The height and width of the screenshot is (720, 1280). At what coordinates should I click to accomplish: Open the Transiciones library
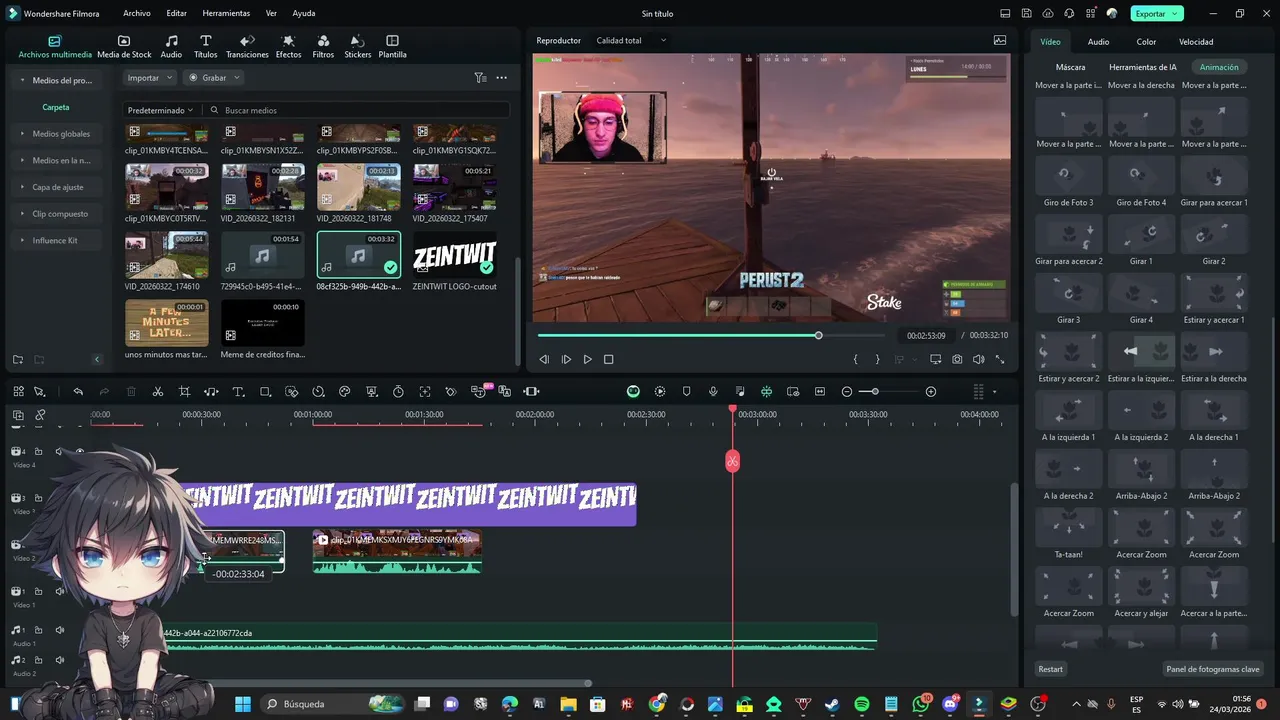pyautogui.click(x=247, y=46)
